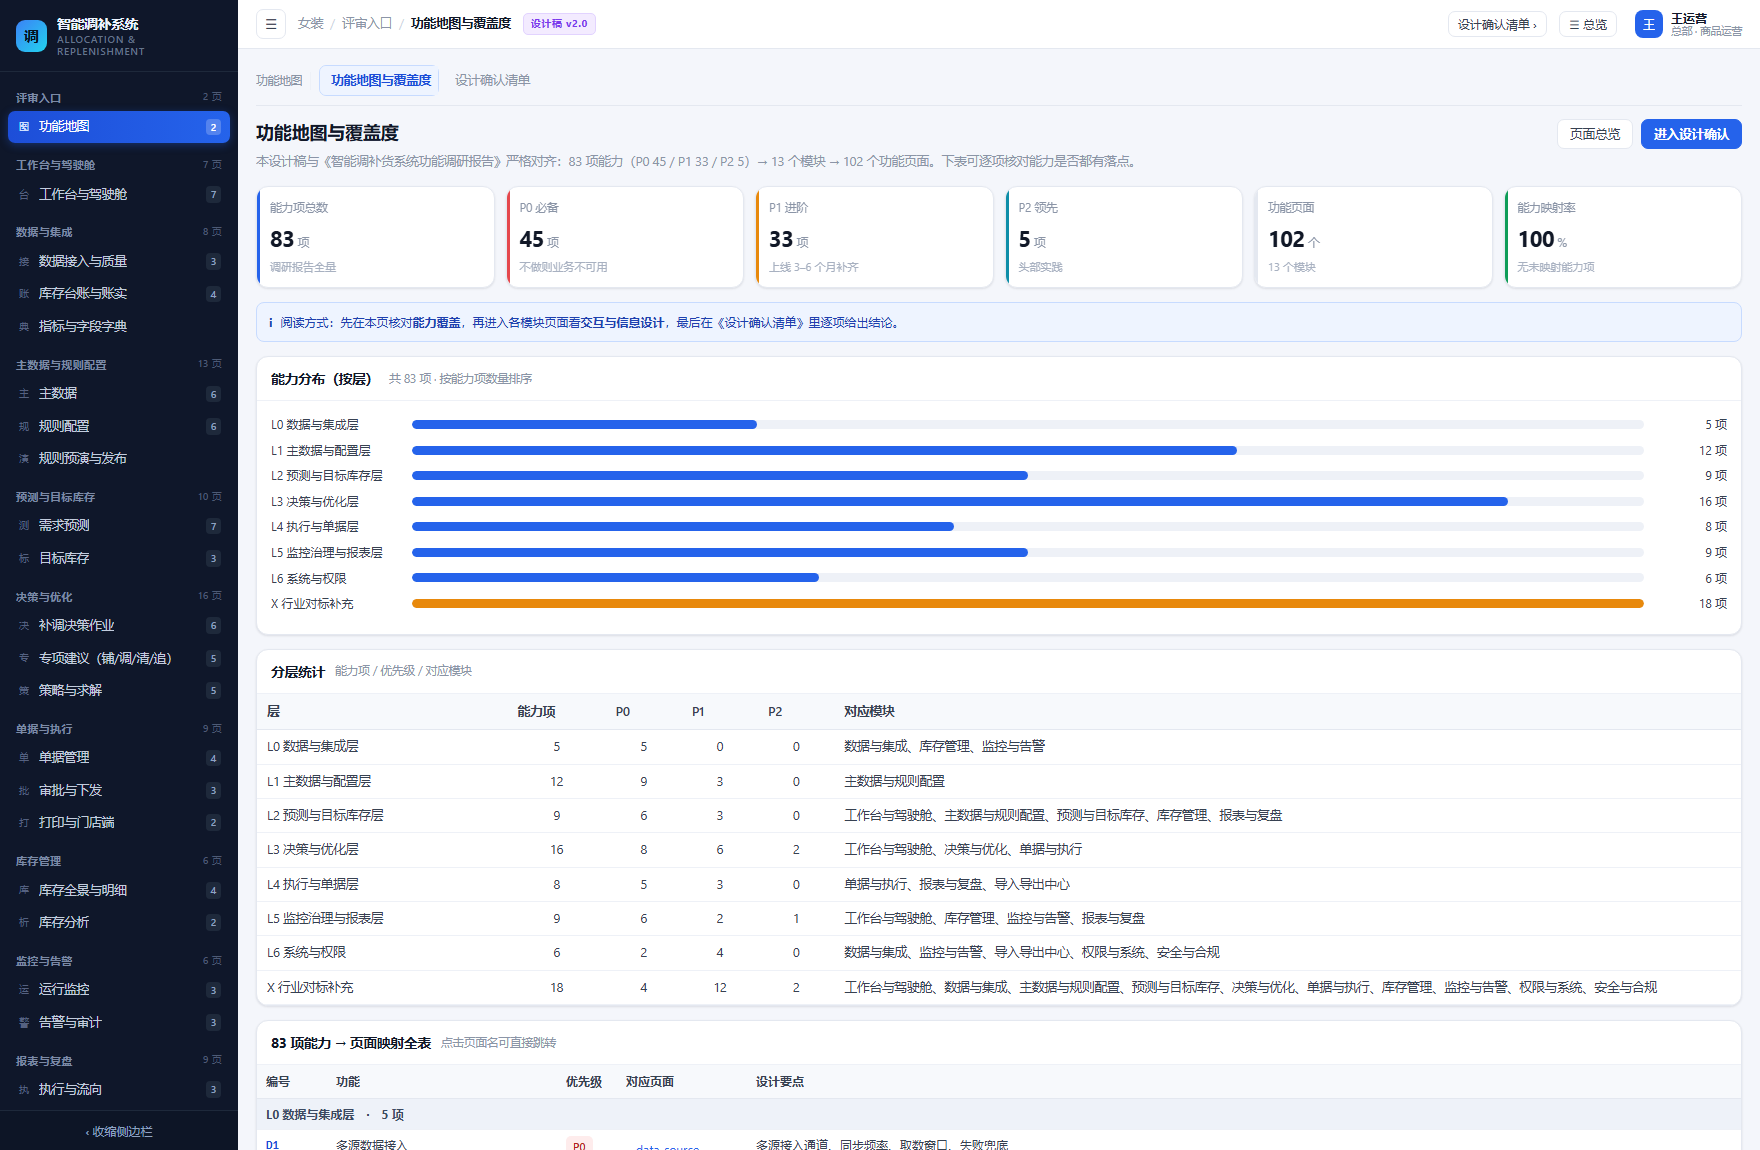Screen dimensions: 1760x1150
Task: Click the D1 capability ID link
Action: click(x=272, y=1145)
